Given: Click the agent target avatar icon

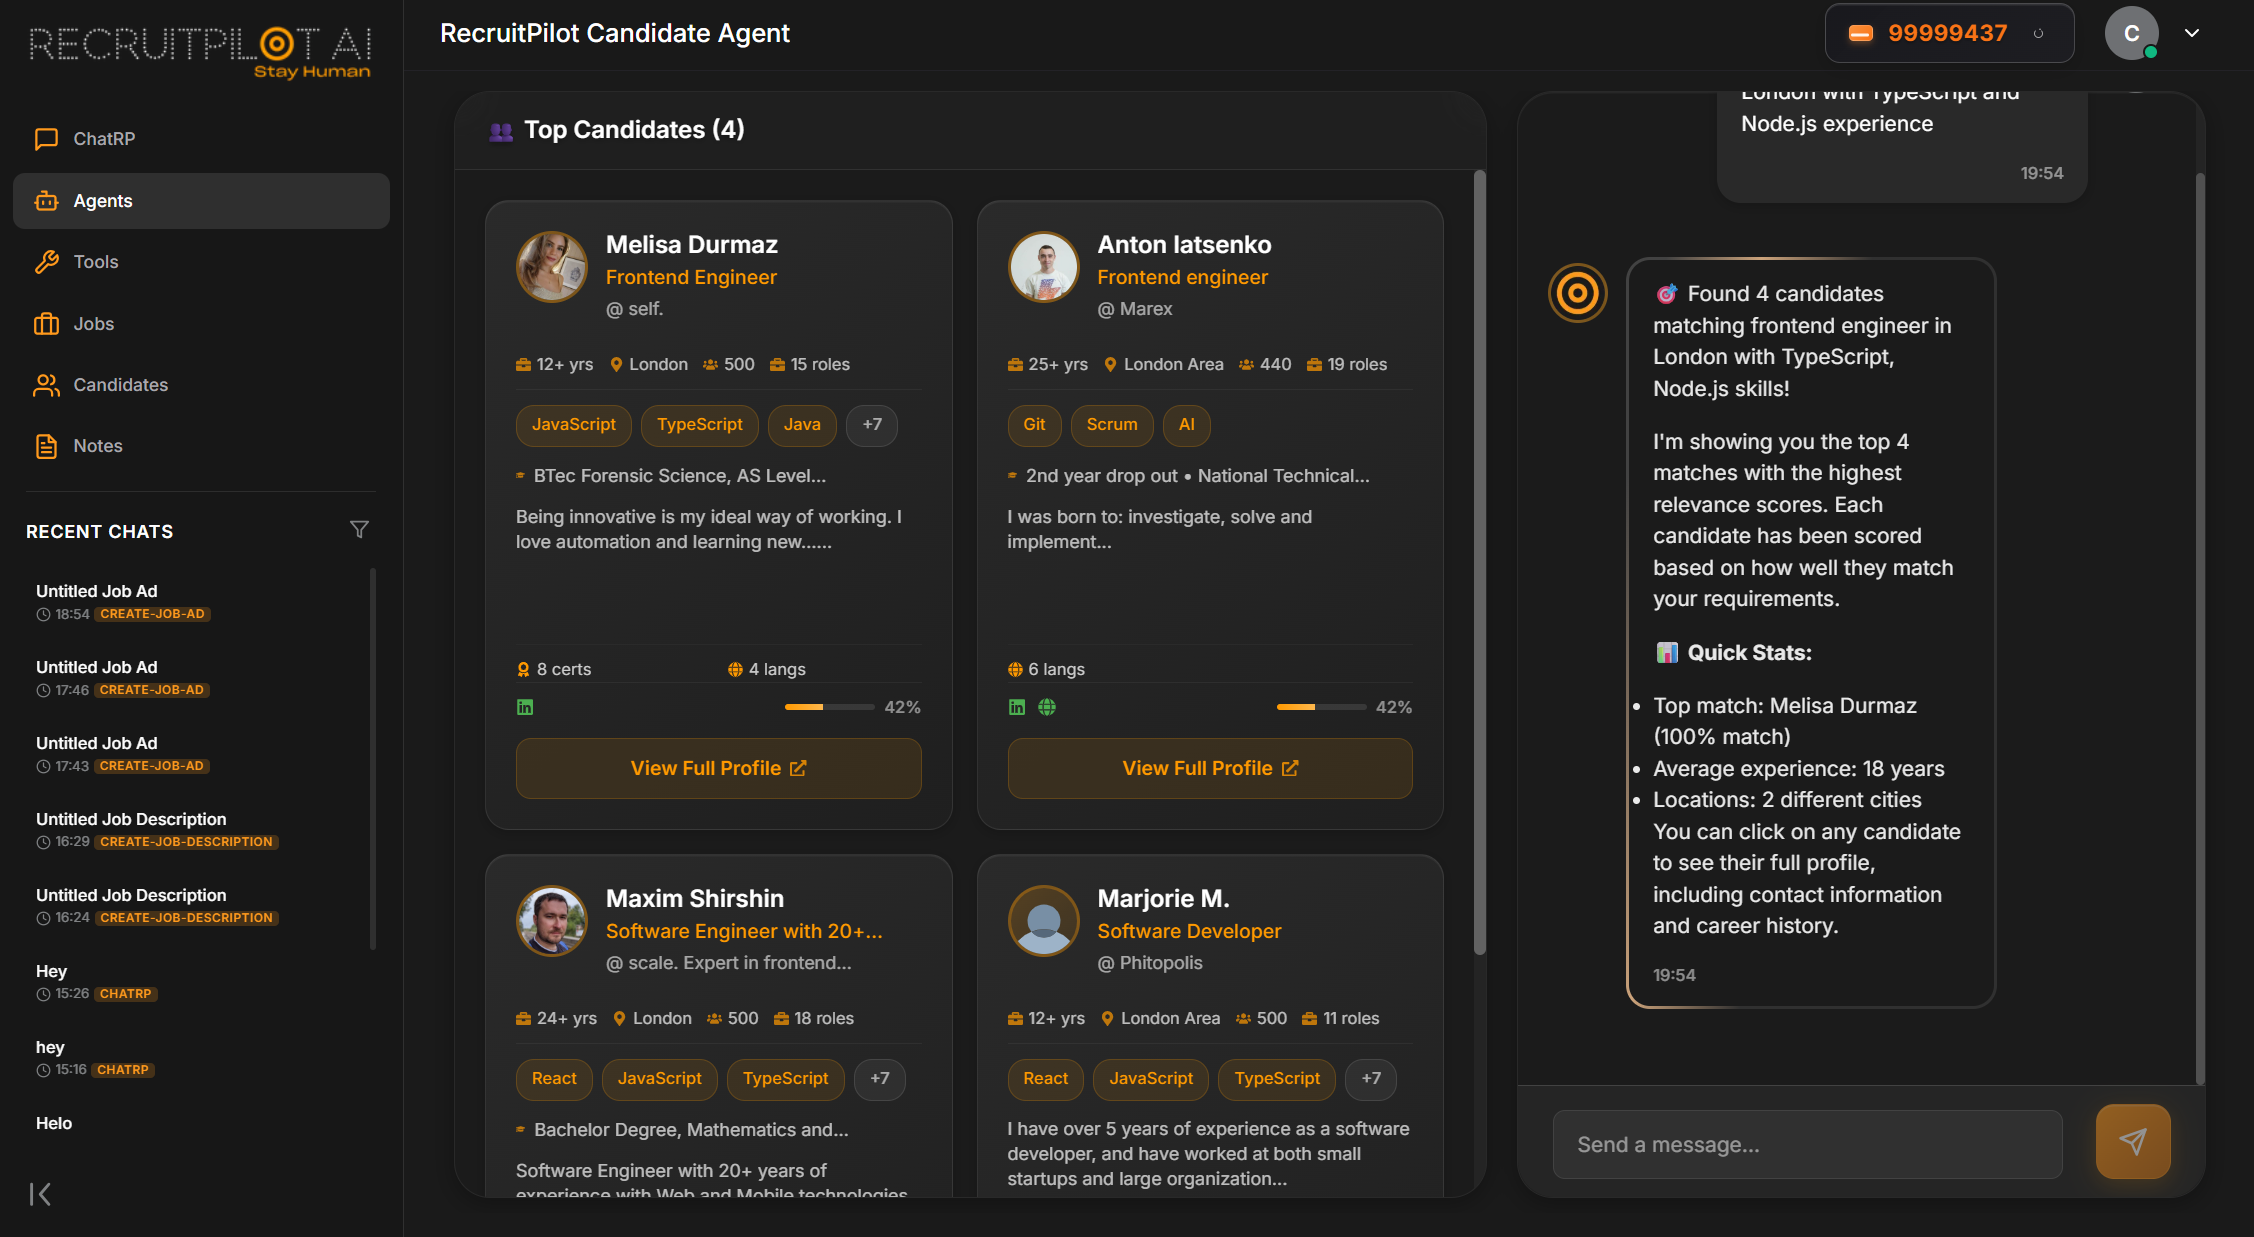Looking at the screenshot, I should (x=1578, y=293).
